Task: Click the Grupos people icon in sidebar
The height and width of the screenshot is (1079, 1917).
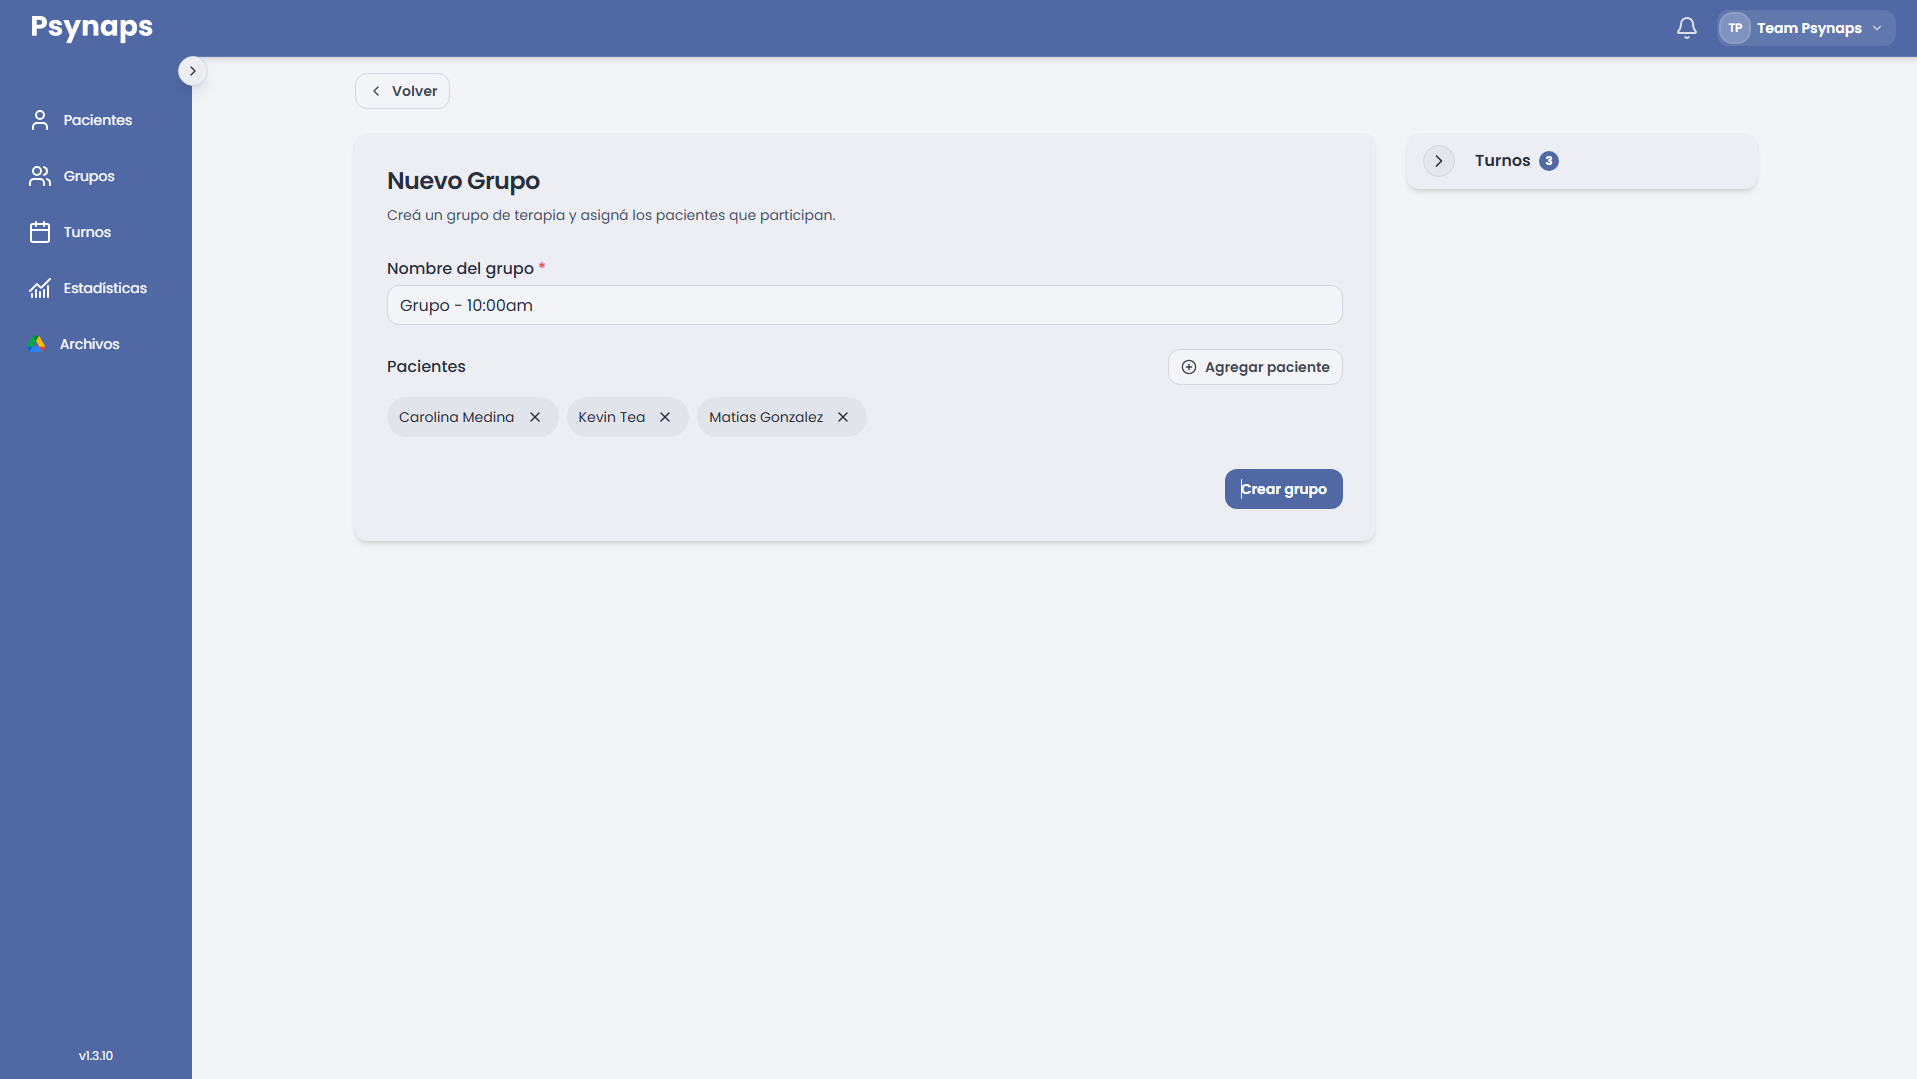Action: 40,176
